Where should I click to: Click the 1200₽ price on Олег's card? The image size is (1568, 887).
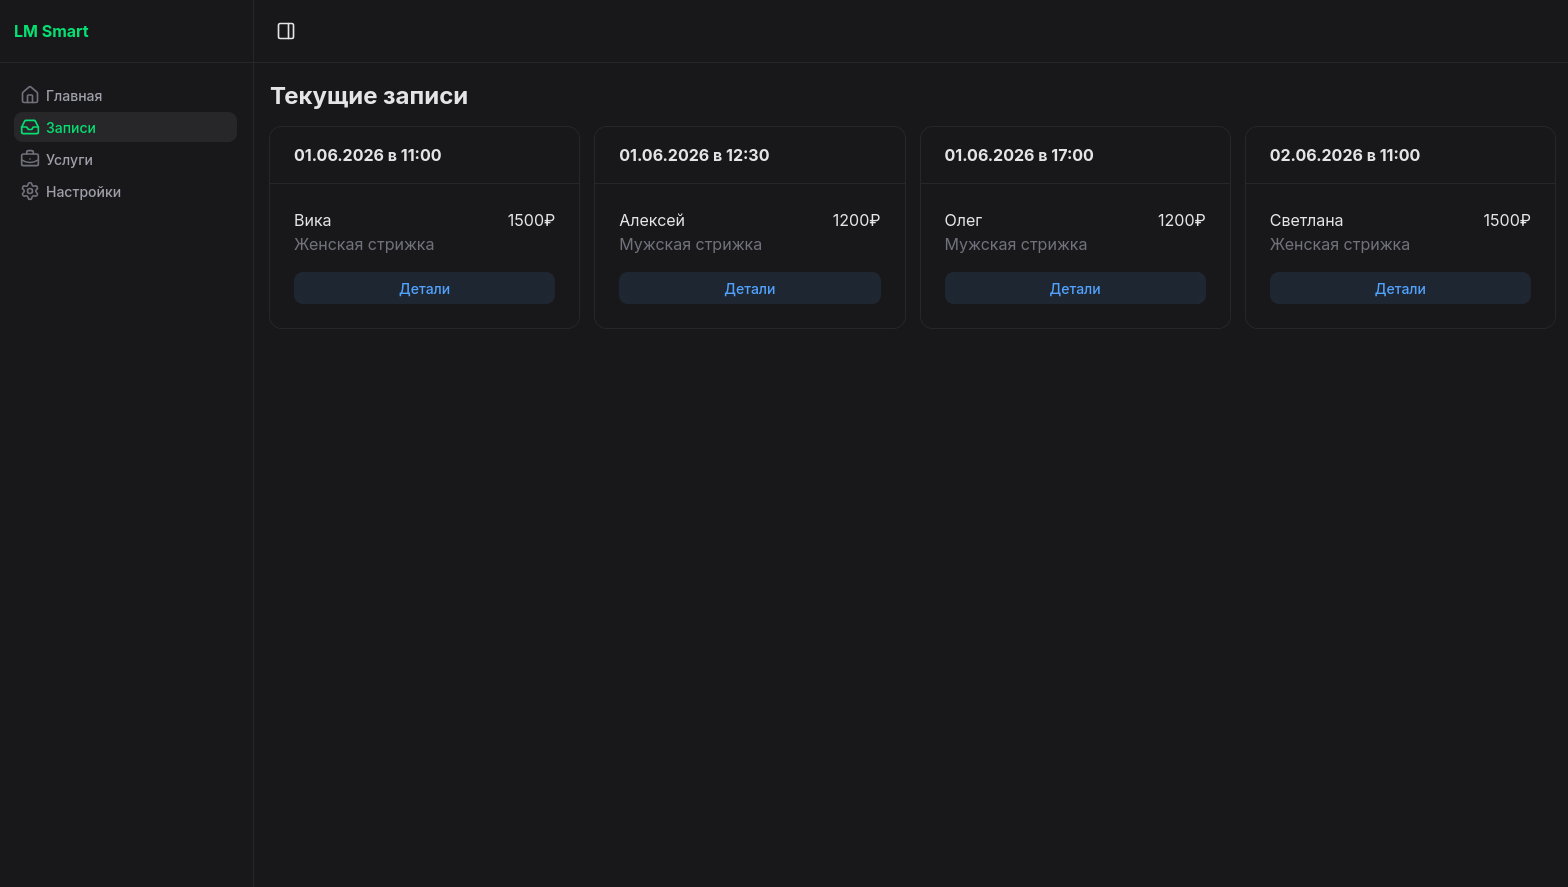(x=1181, y=220)
